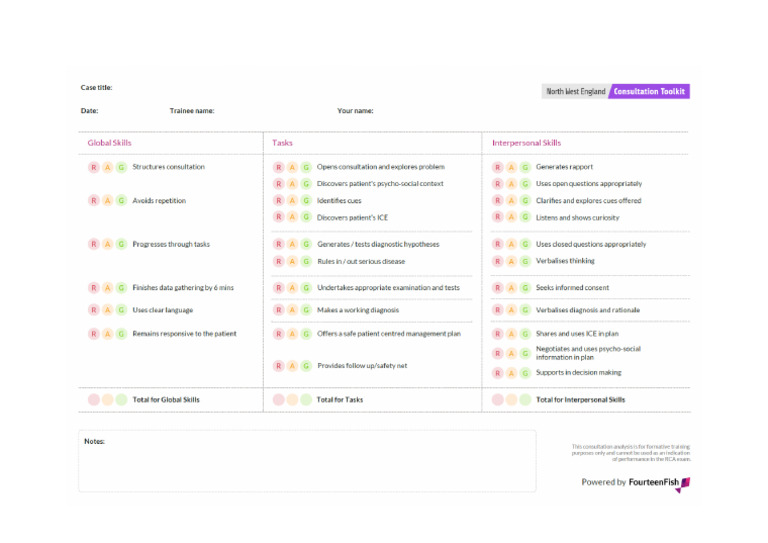This screenshot has width=768, height=543.
Task: Click green total circle for Tasks
Action: 306,400
